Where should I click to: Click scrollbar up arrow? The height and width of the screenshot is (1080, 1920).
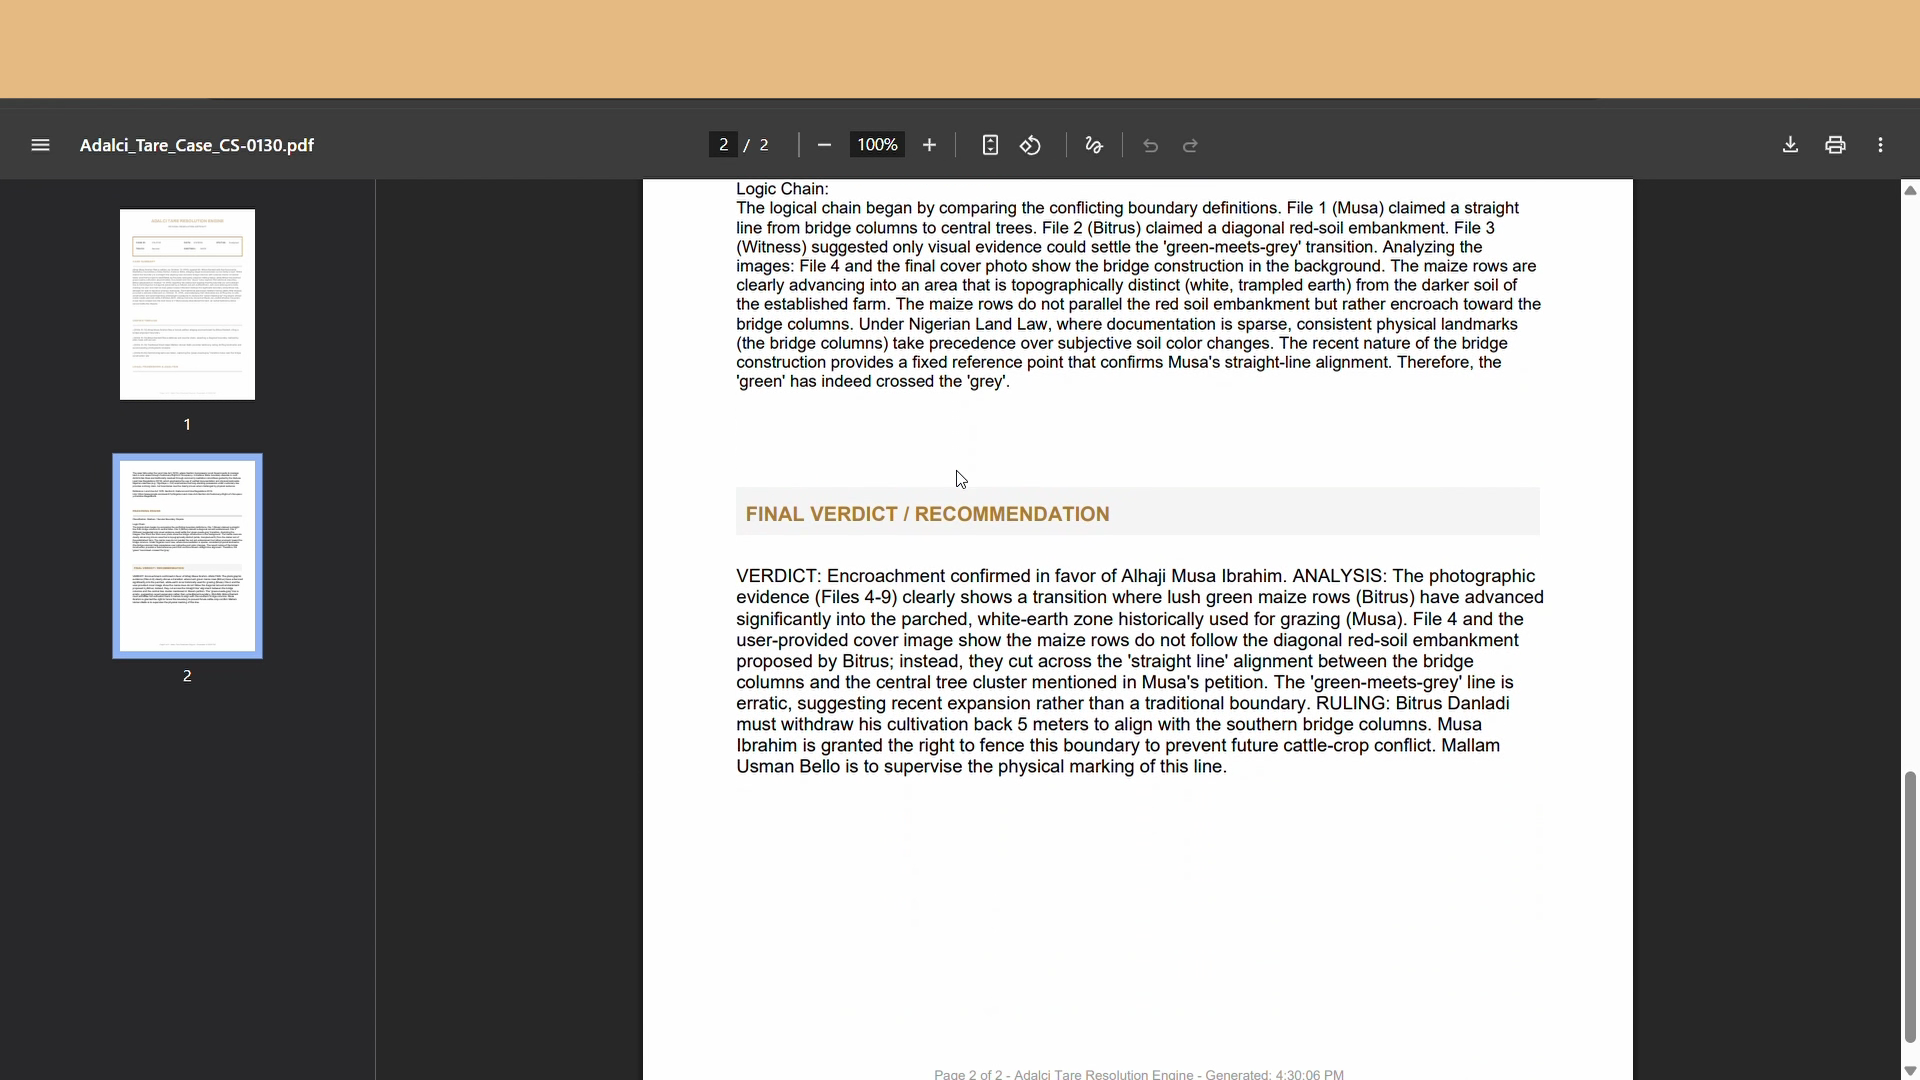tap(1910, 190)
